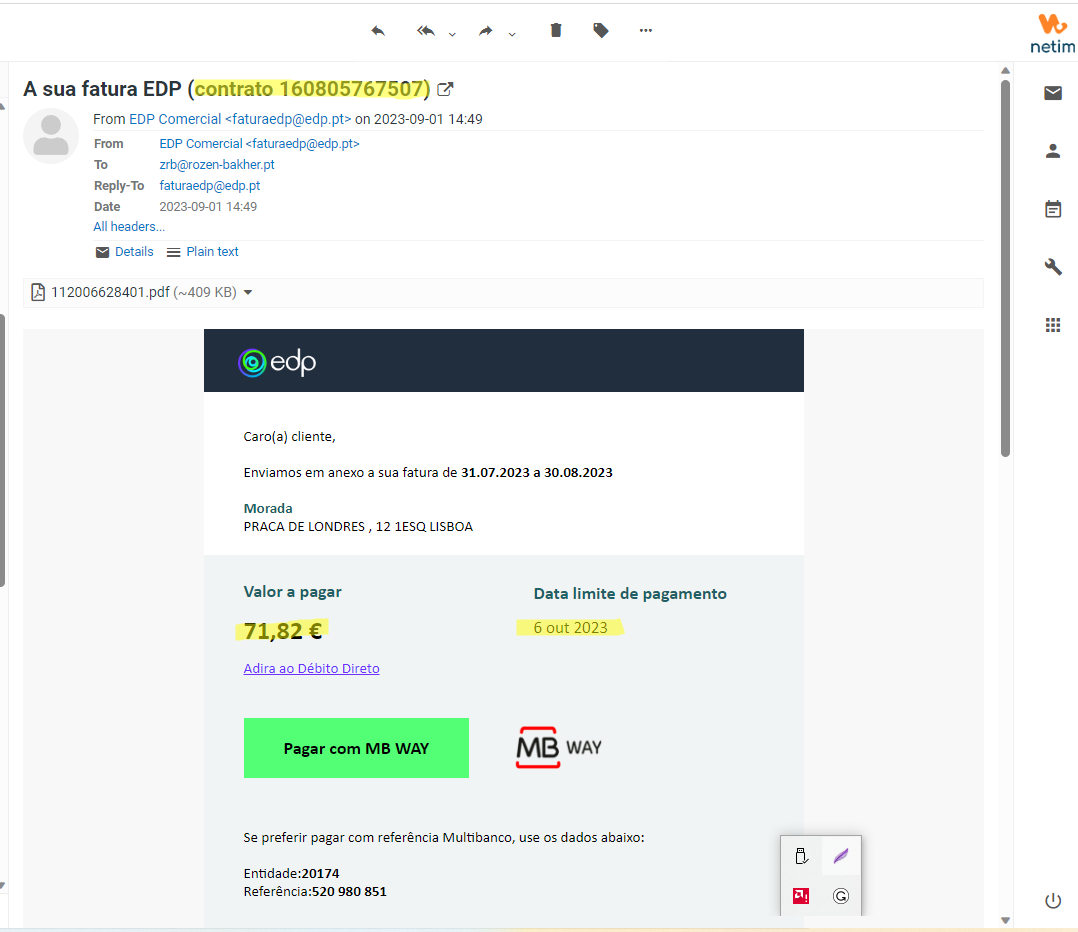Click the netim logo

click(1053, 34)
